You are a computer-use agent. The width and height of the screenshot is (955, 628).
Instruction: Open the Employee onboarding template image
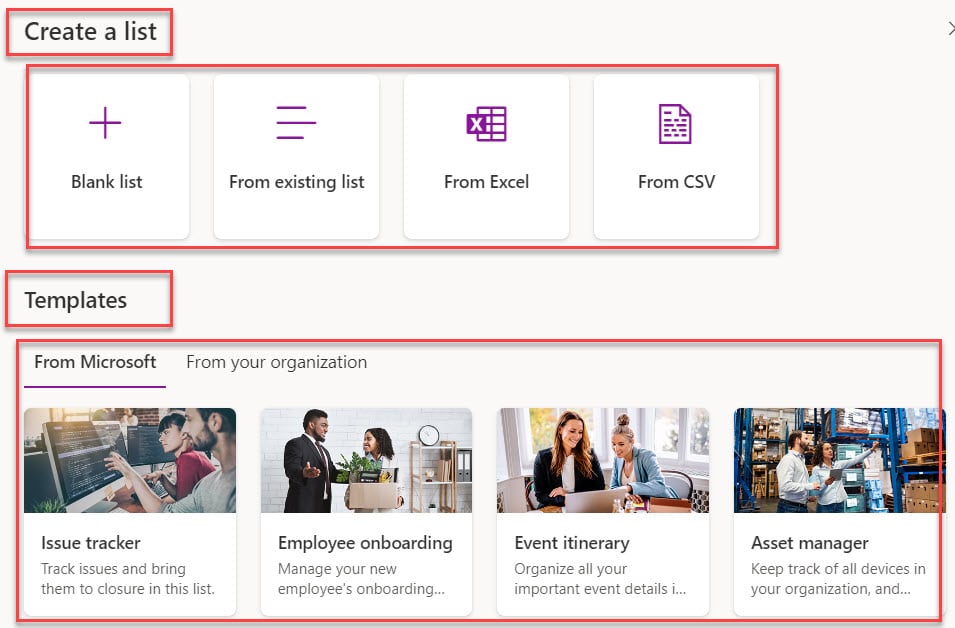[366, 460]
